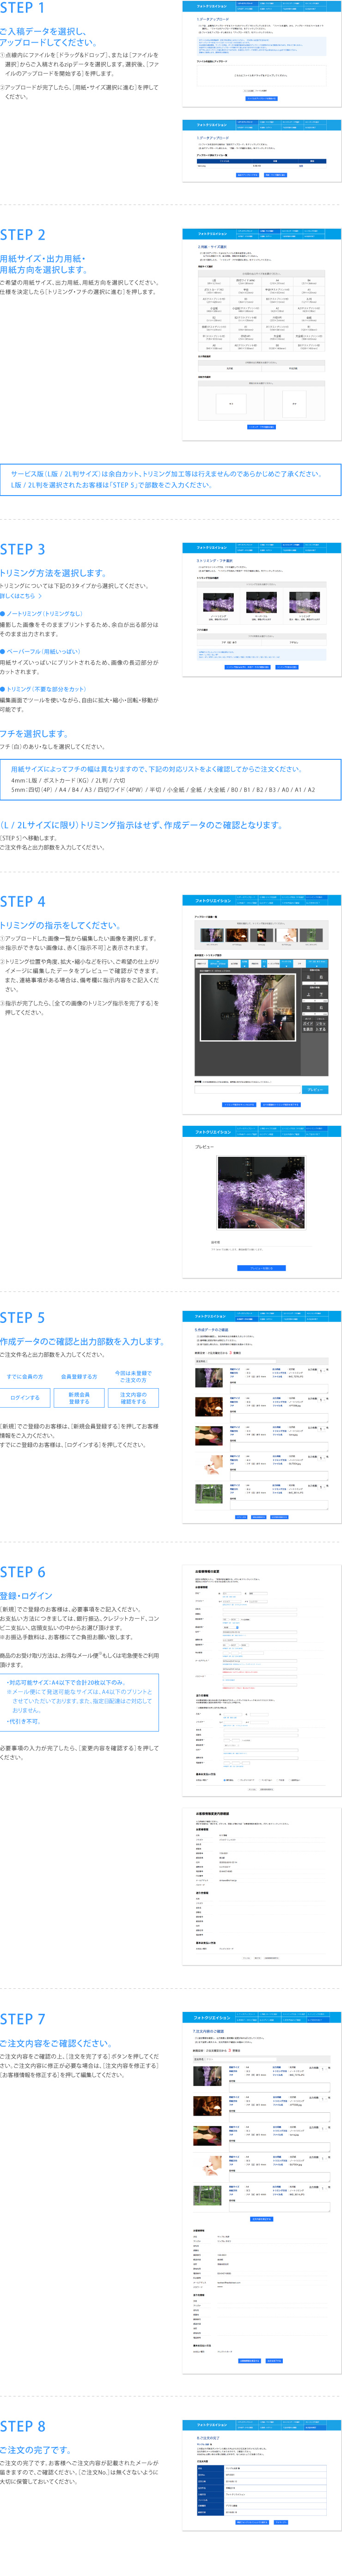This screenshot has height=2576, width=342.
Task: Click the ログインする button in STEP 5
Action: coord(25,1398)
